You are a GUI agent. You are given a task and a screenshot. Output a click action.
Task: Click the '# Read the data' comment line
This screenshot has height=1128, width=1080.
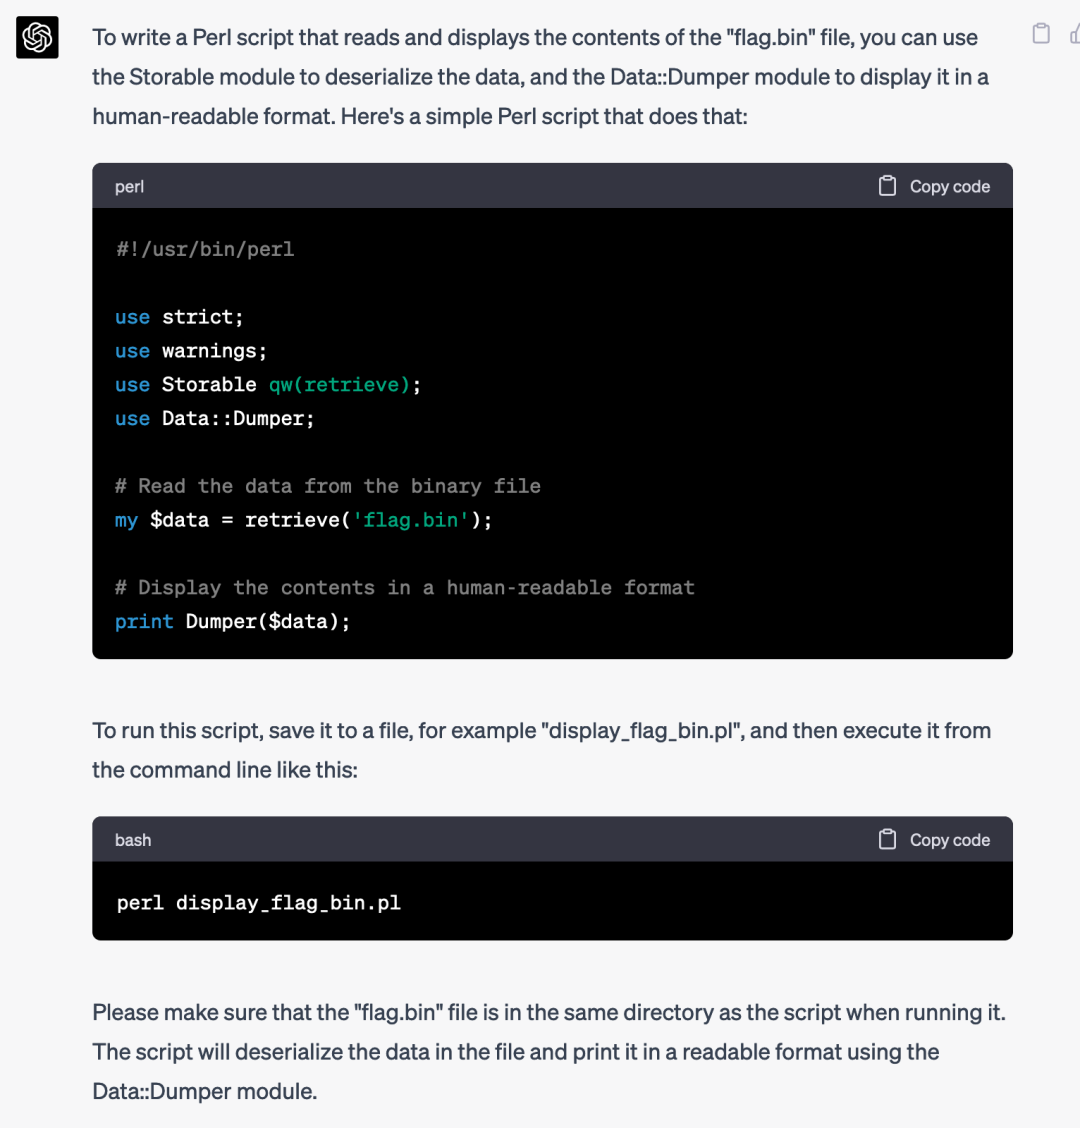(327, 486)
